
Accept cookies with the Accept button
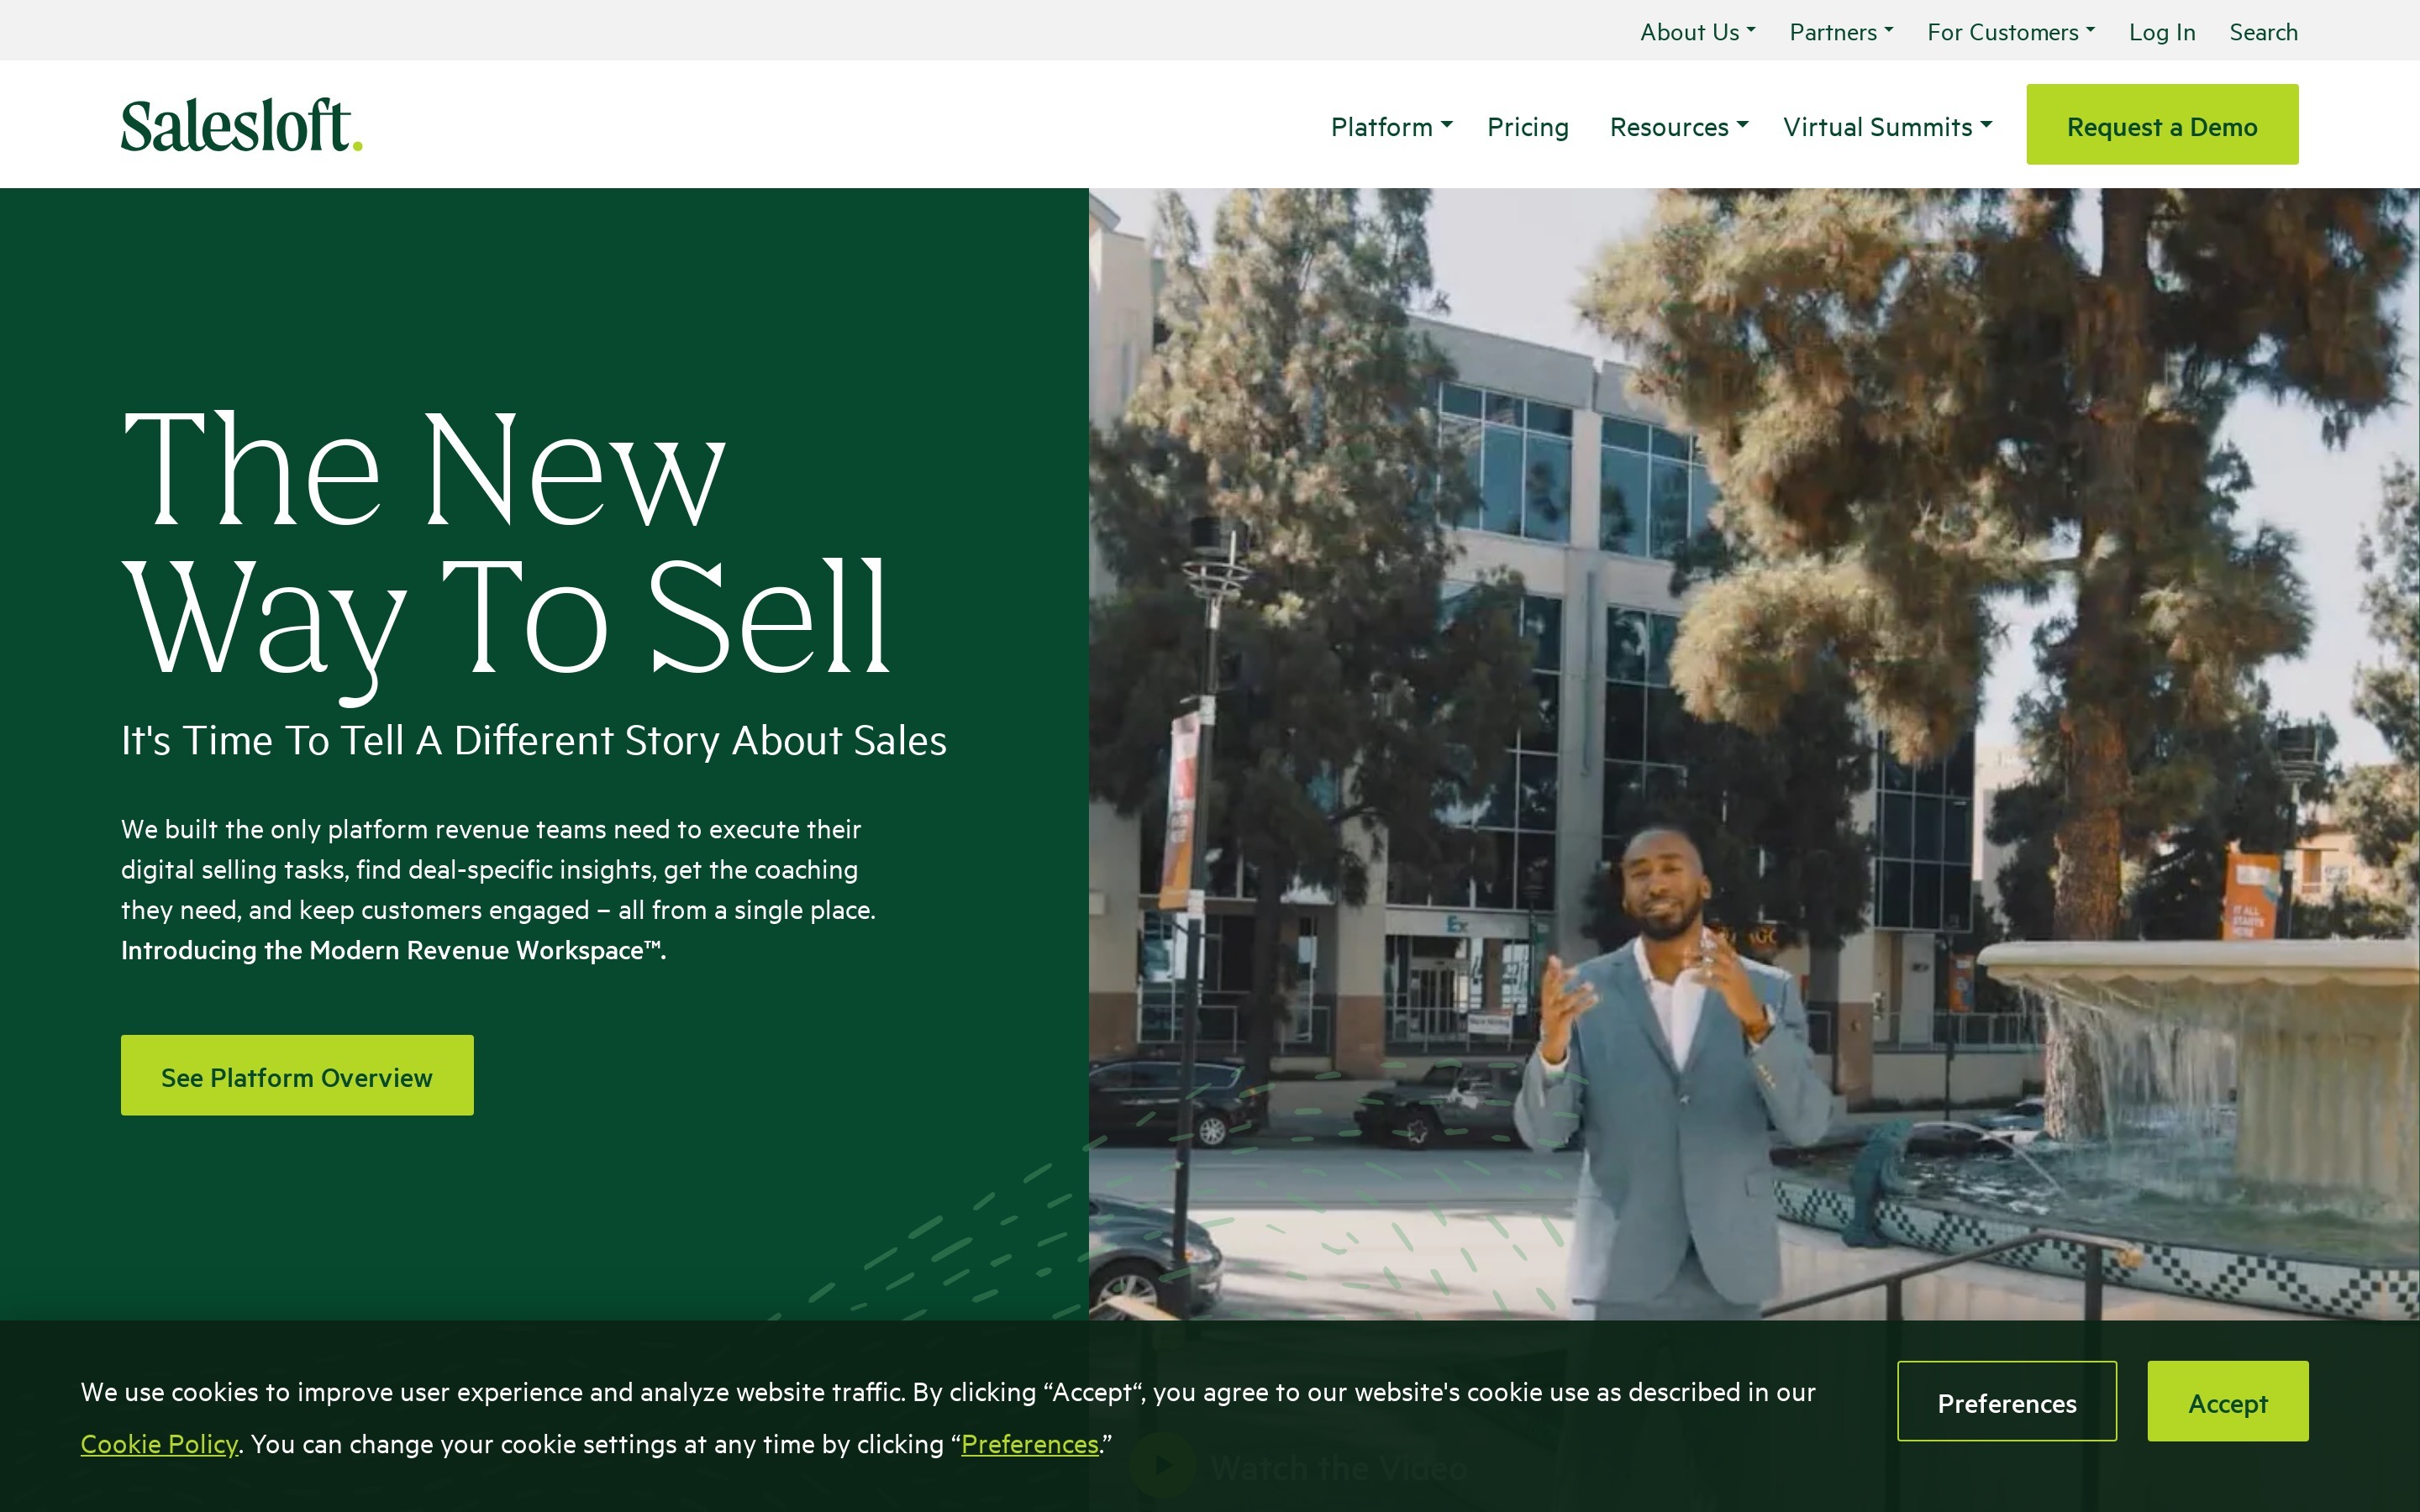2227,1402
